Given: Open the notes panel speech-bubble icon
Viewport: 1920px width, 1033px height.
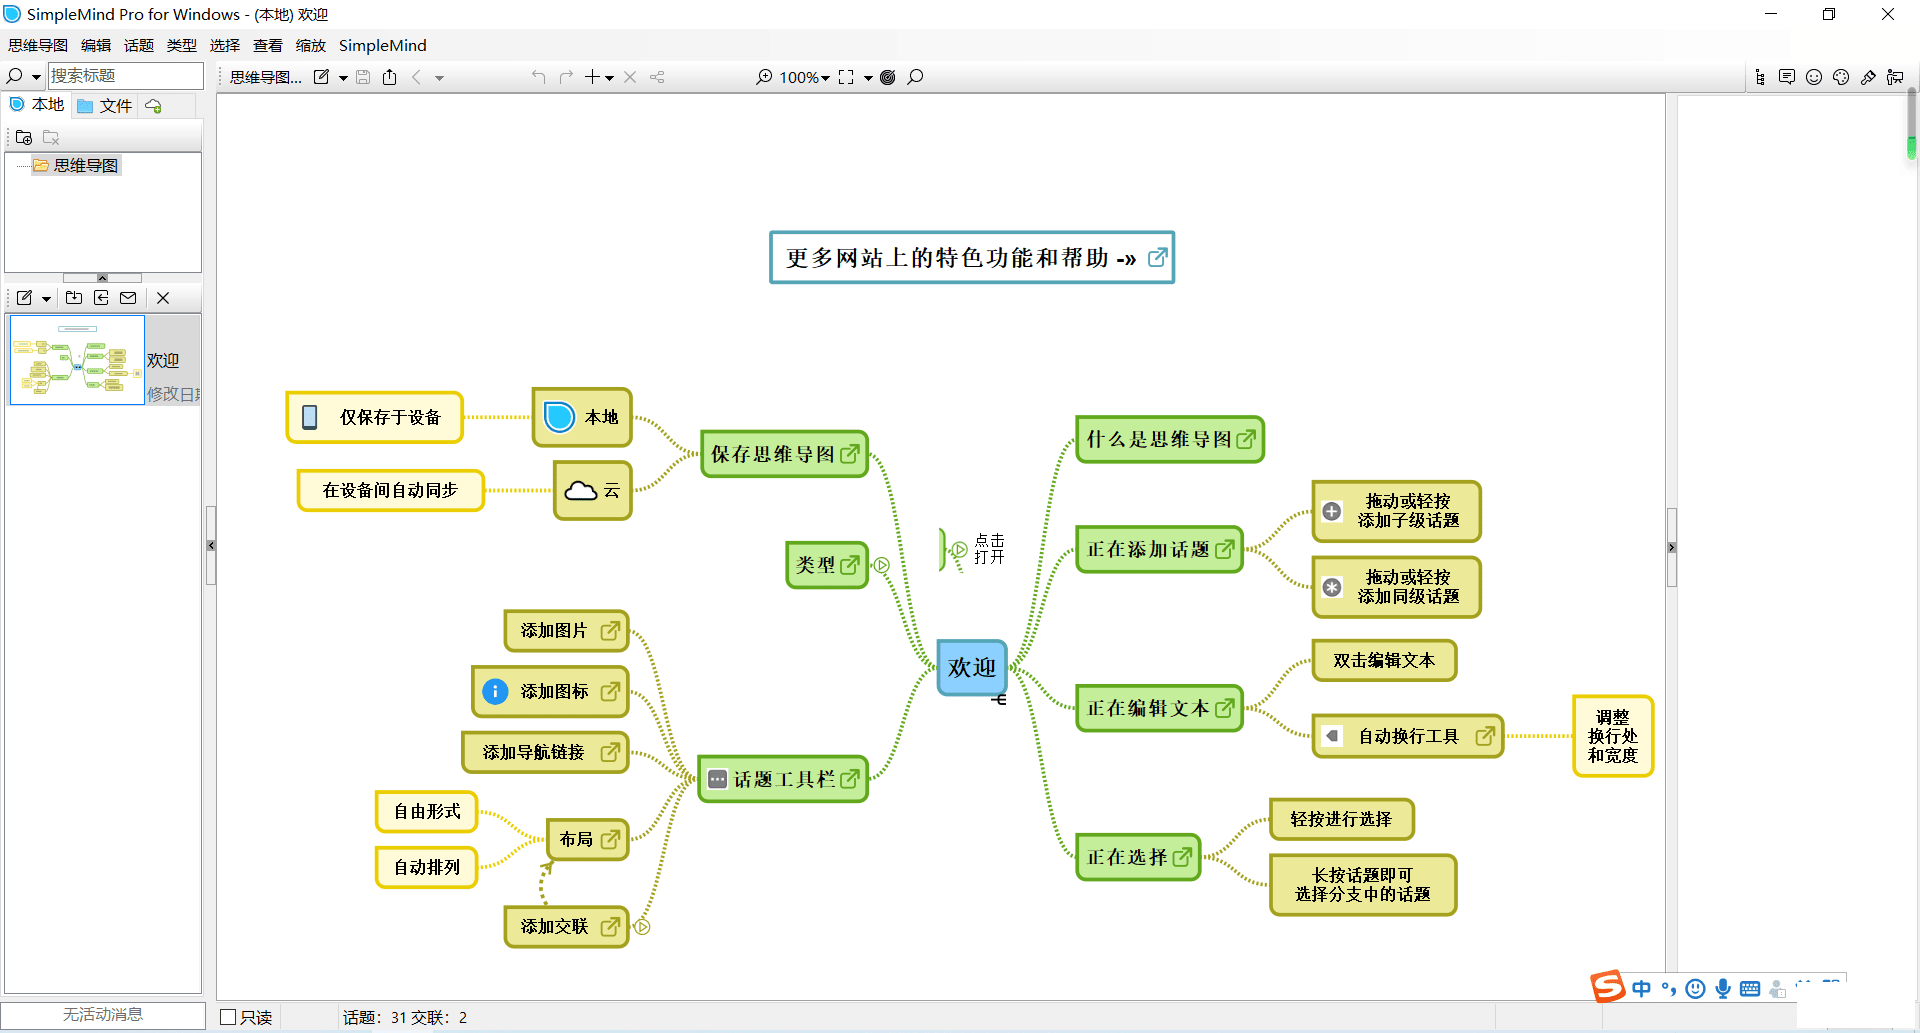Looking at the screenshot, I should (1787, 77).
